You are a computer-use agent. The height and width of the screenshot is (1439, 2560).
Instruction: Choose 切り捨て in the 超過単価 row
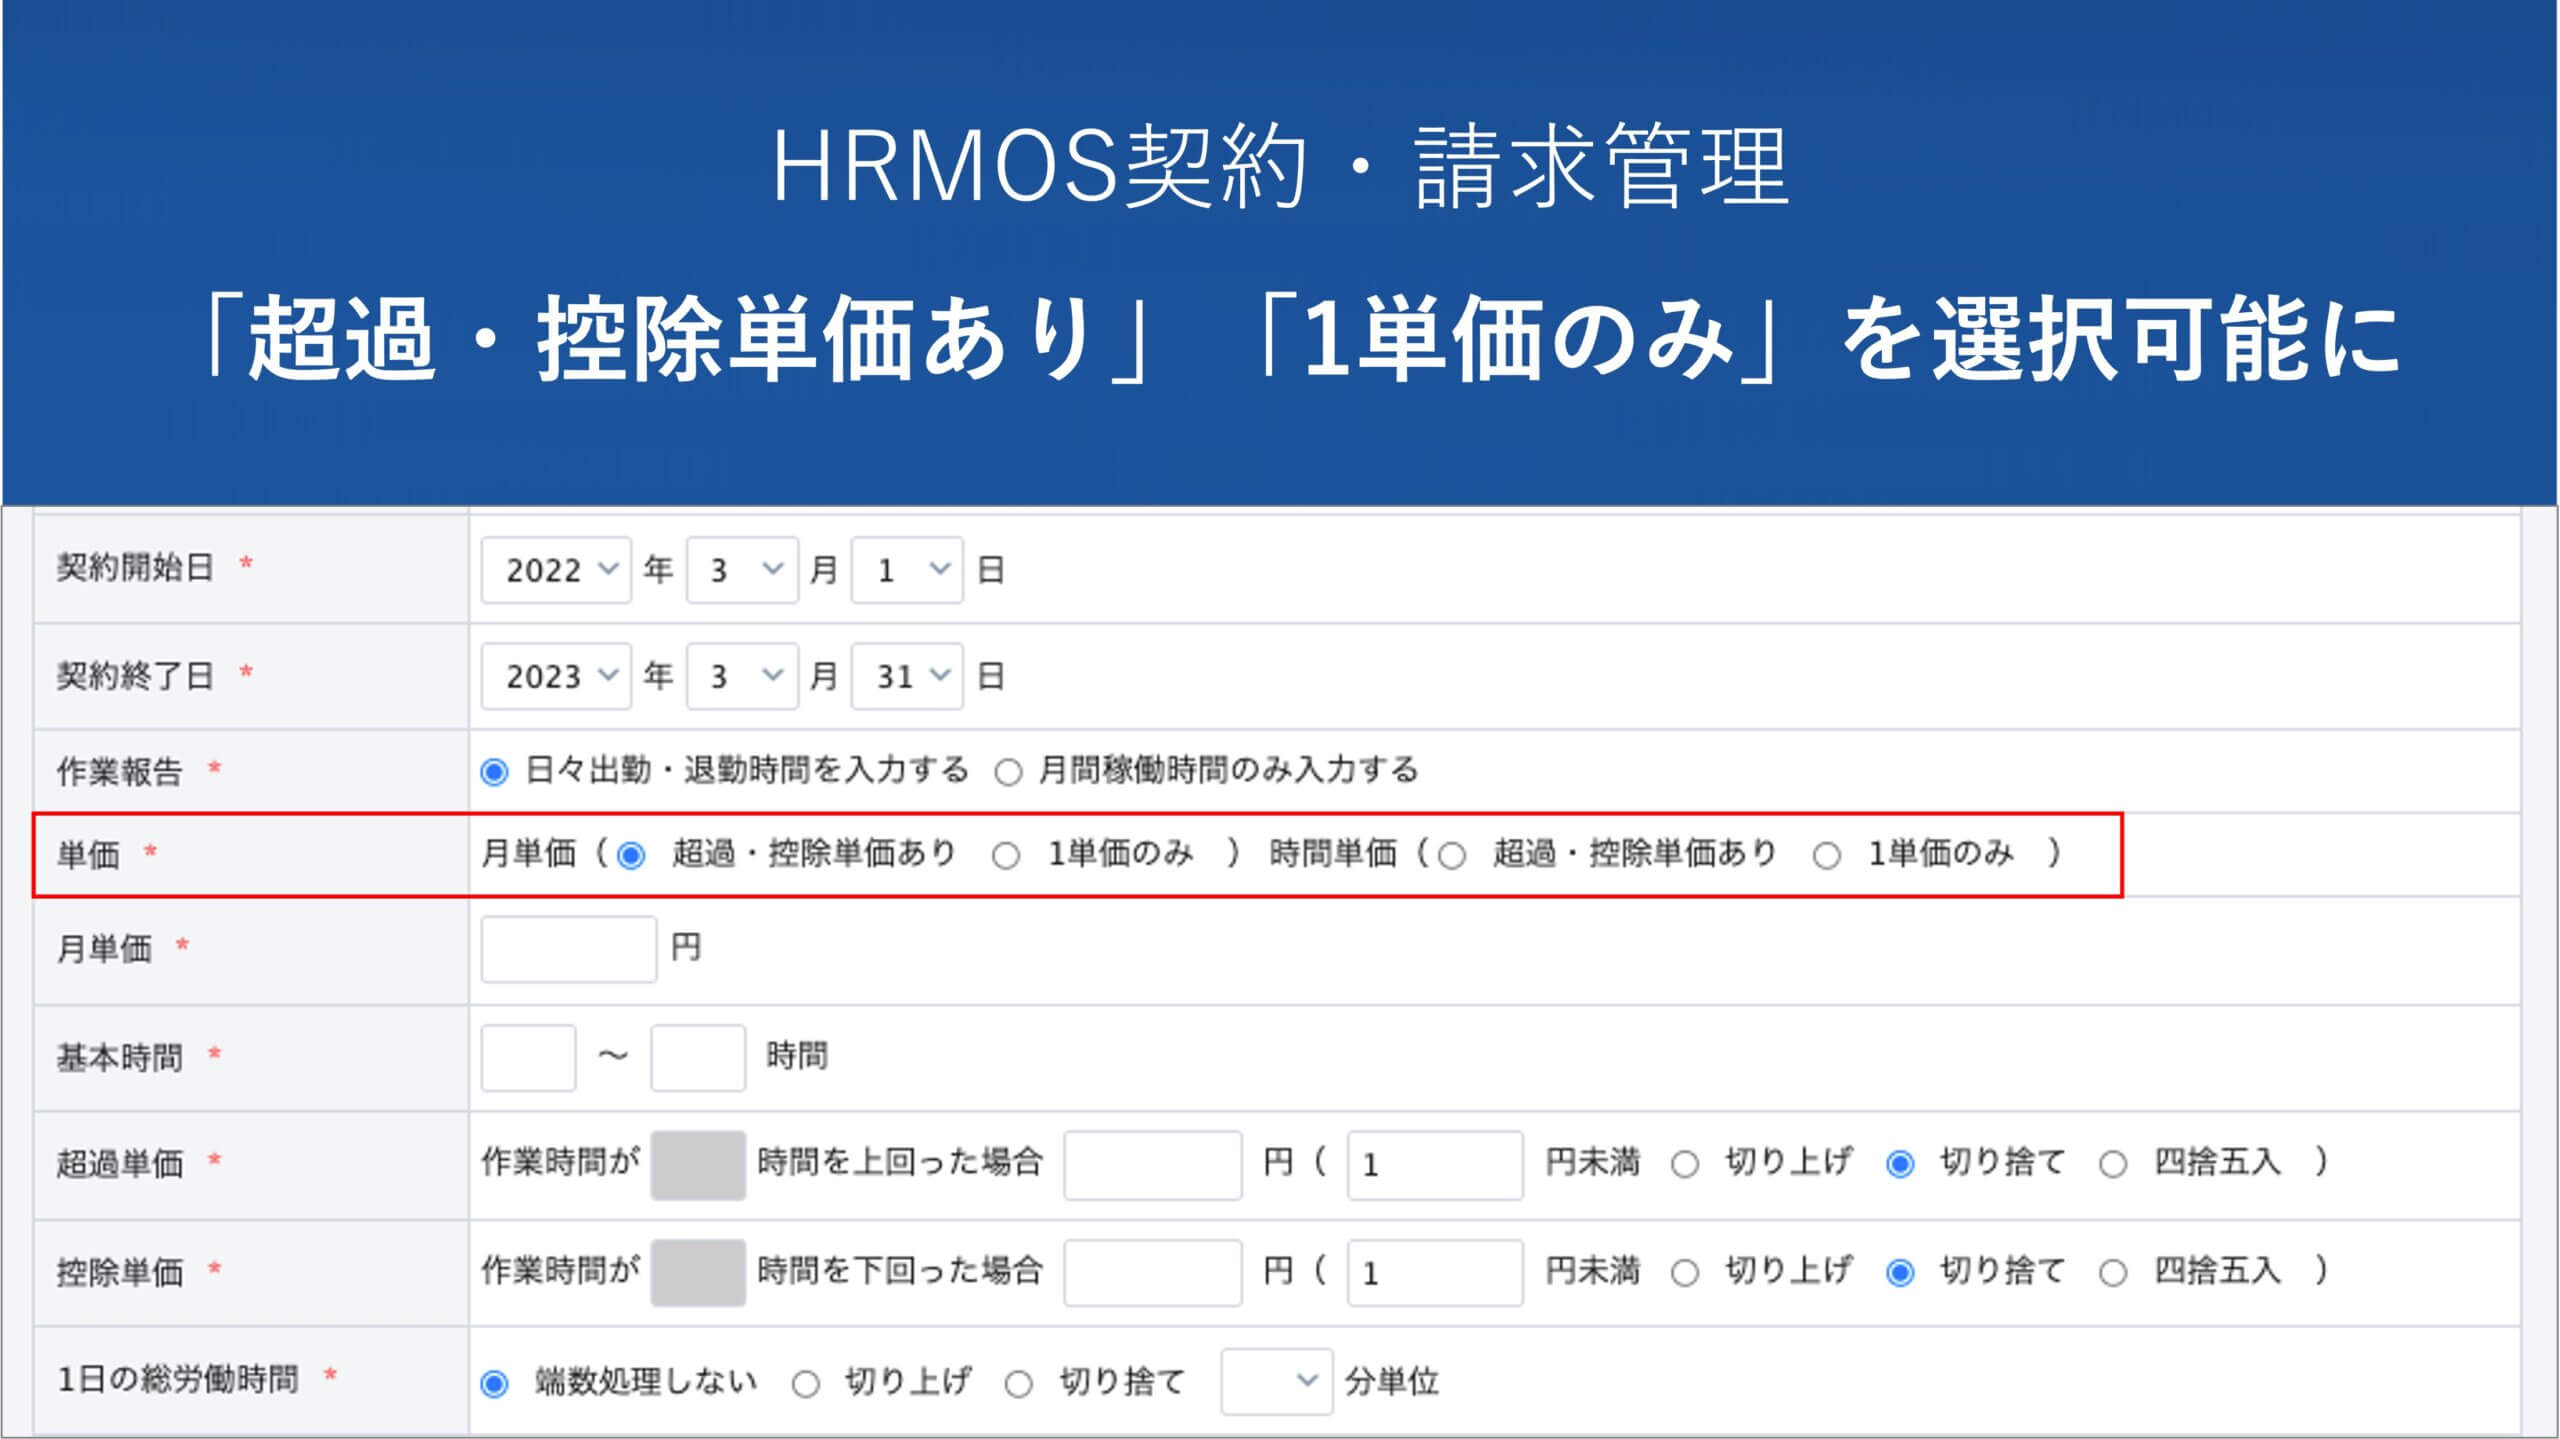point(1900,1164)
